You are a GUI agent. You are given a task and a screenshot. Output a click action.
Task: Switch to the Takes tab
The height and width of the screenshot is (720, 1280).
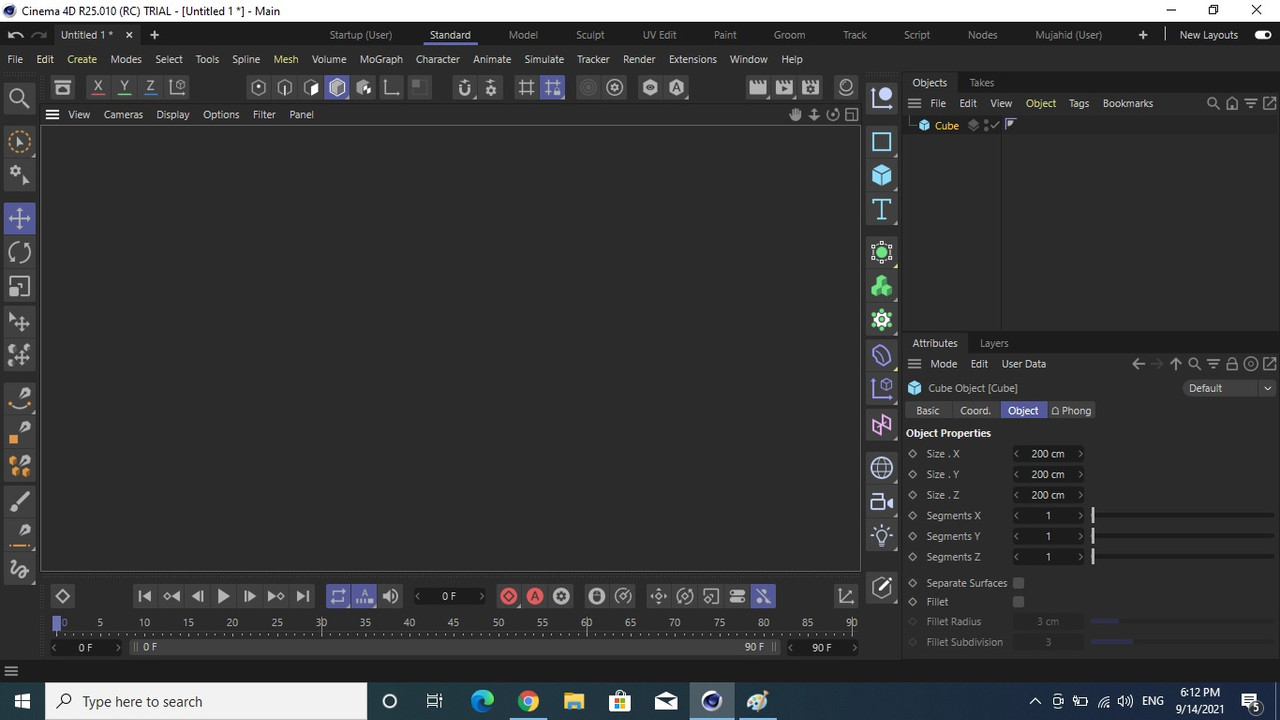982,83
